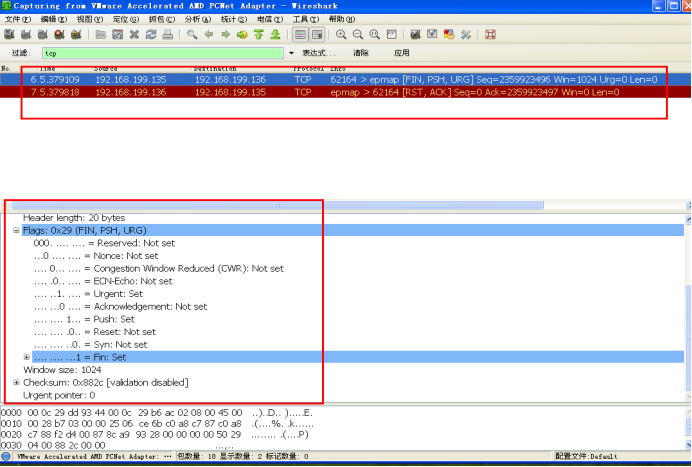The image size is (692, 467).
Task: Open the 统计 menu
Action: [233, 19]
